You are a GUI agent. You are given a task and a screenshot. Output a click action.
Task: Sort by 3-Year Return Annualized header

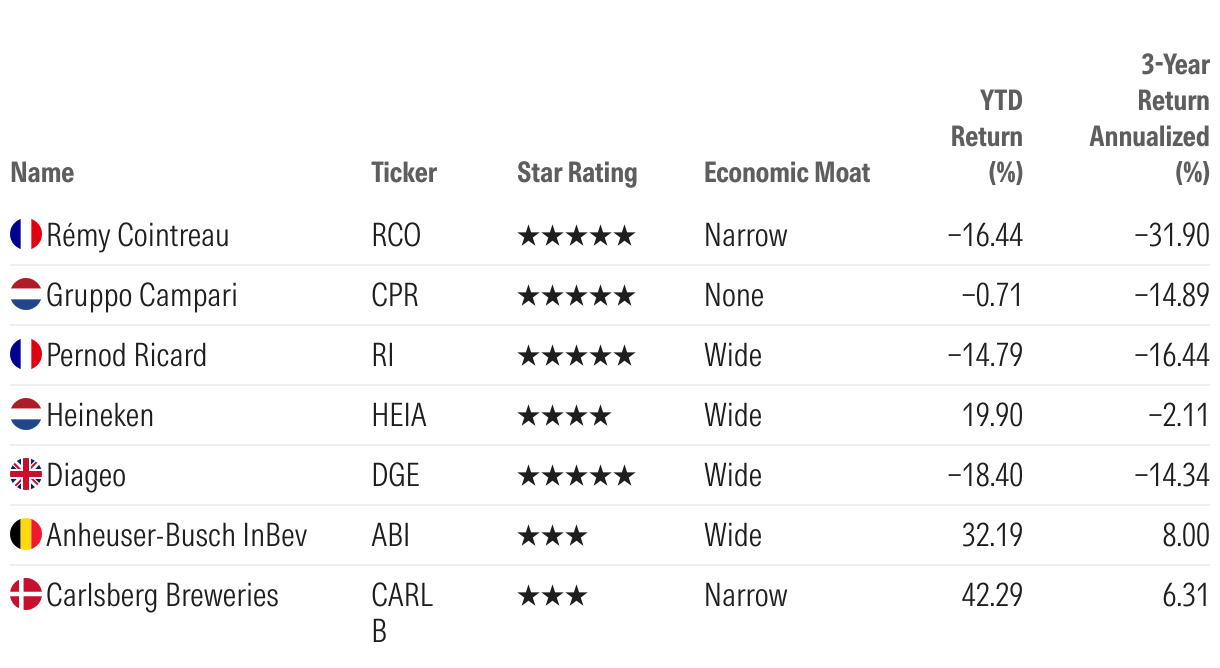point(1150,118)
